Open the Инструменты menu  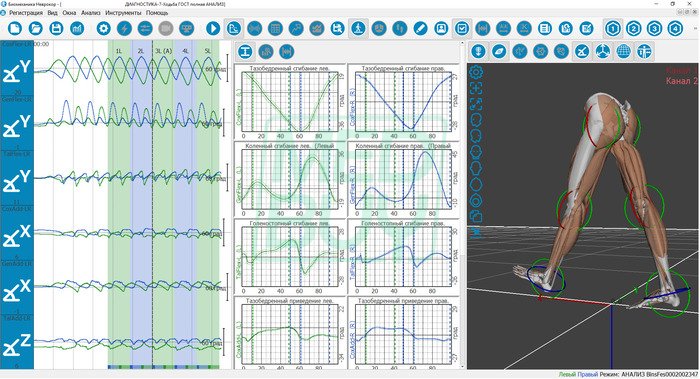[x=123, y=13]
